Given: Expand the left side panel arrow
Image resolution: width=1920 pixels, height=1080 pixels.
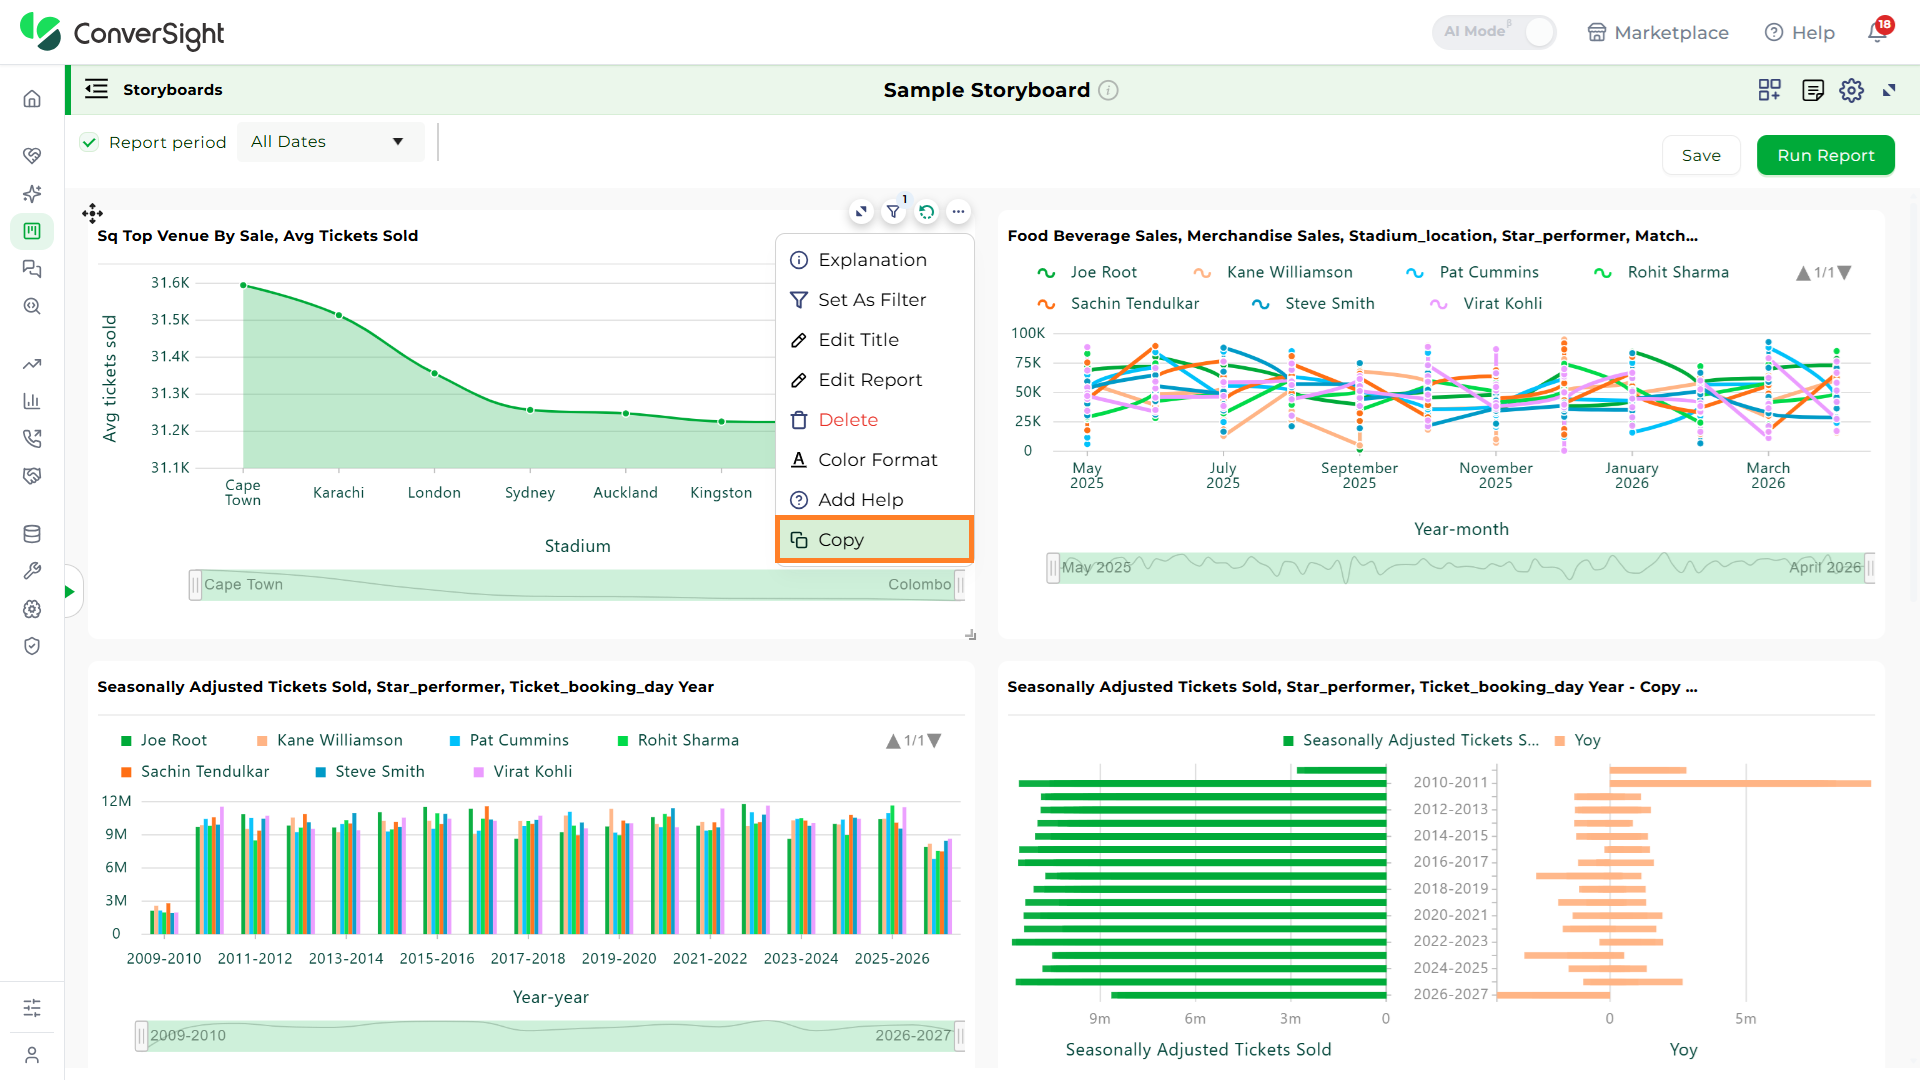Looking at the screenshot, I should pyautogui.click(x=70, y=591).
